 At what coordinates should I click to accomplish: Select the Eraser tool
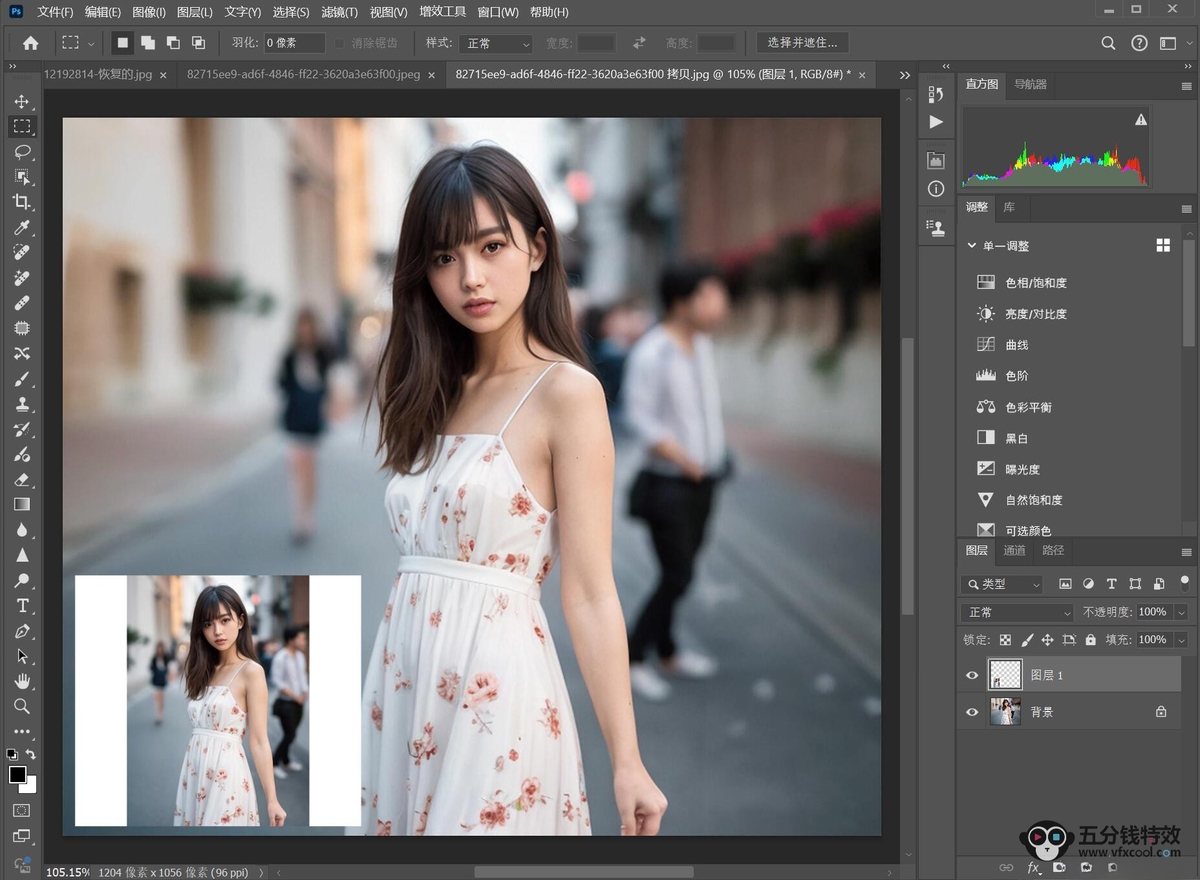coord(22,480)
